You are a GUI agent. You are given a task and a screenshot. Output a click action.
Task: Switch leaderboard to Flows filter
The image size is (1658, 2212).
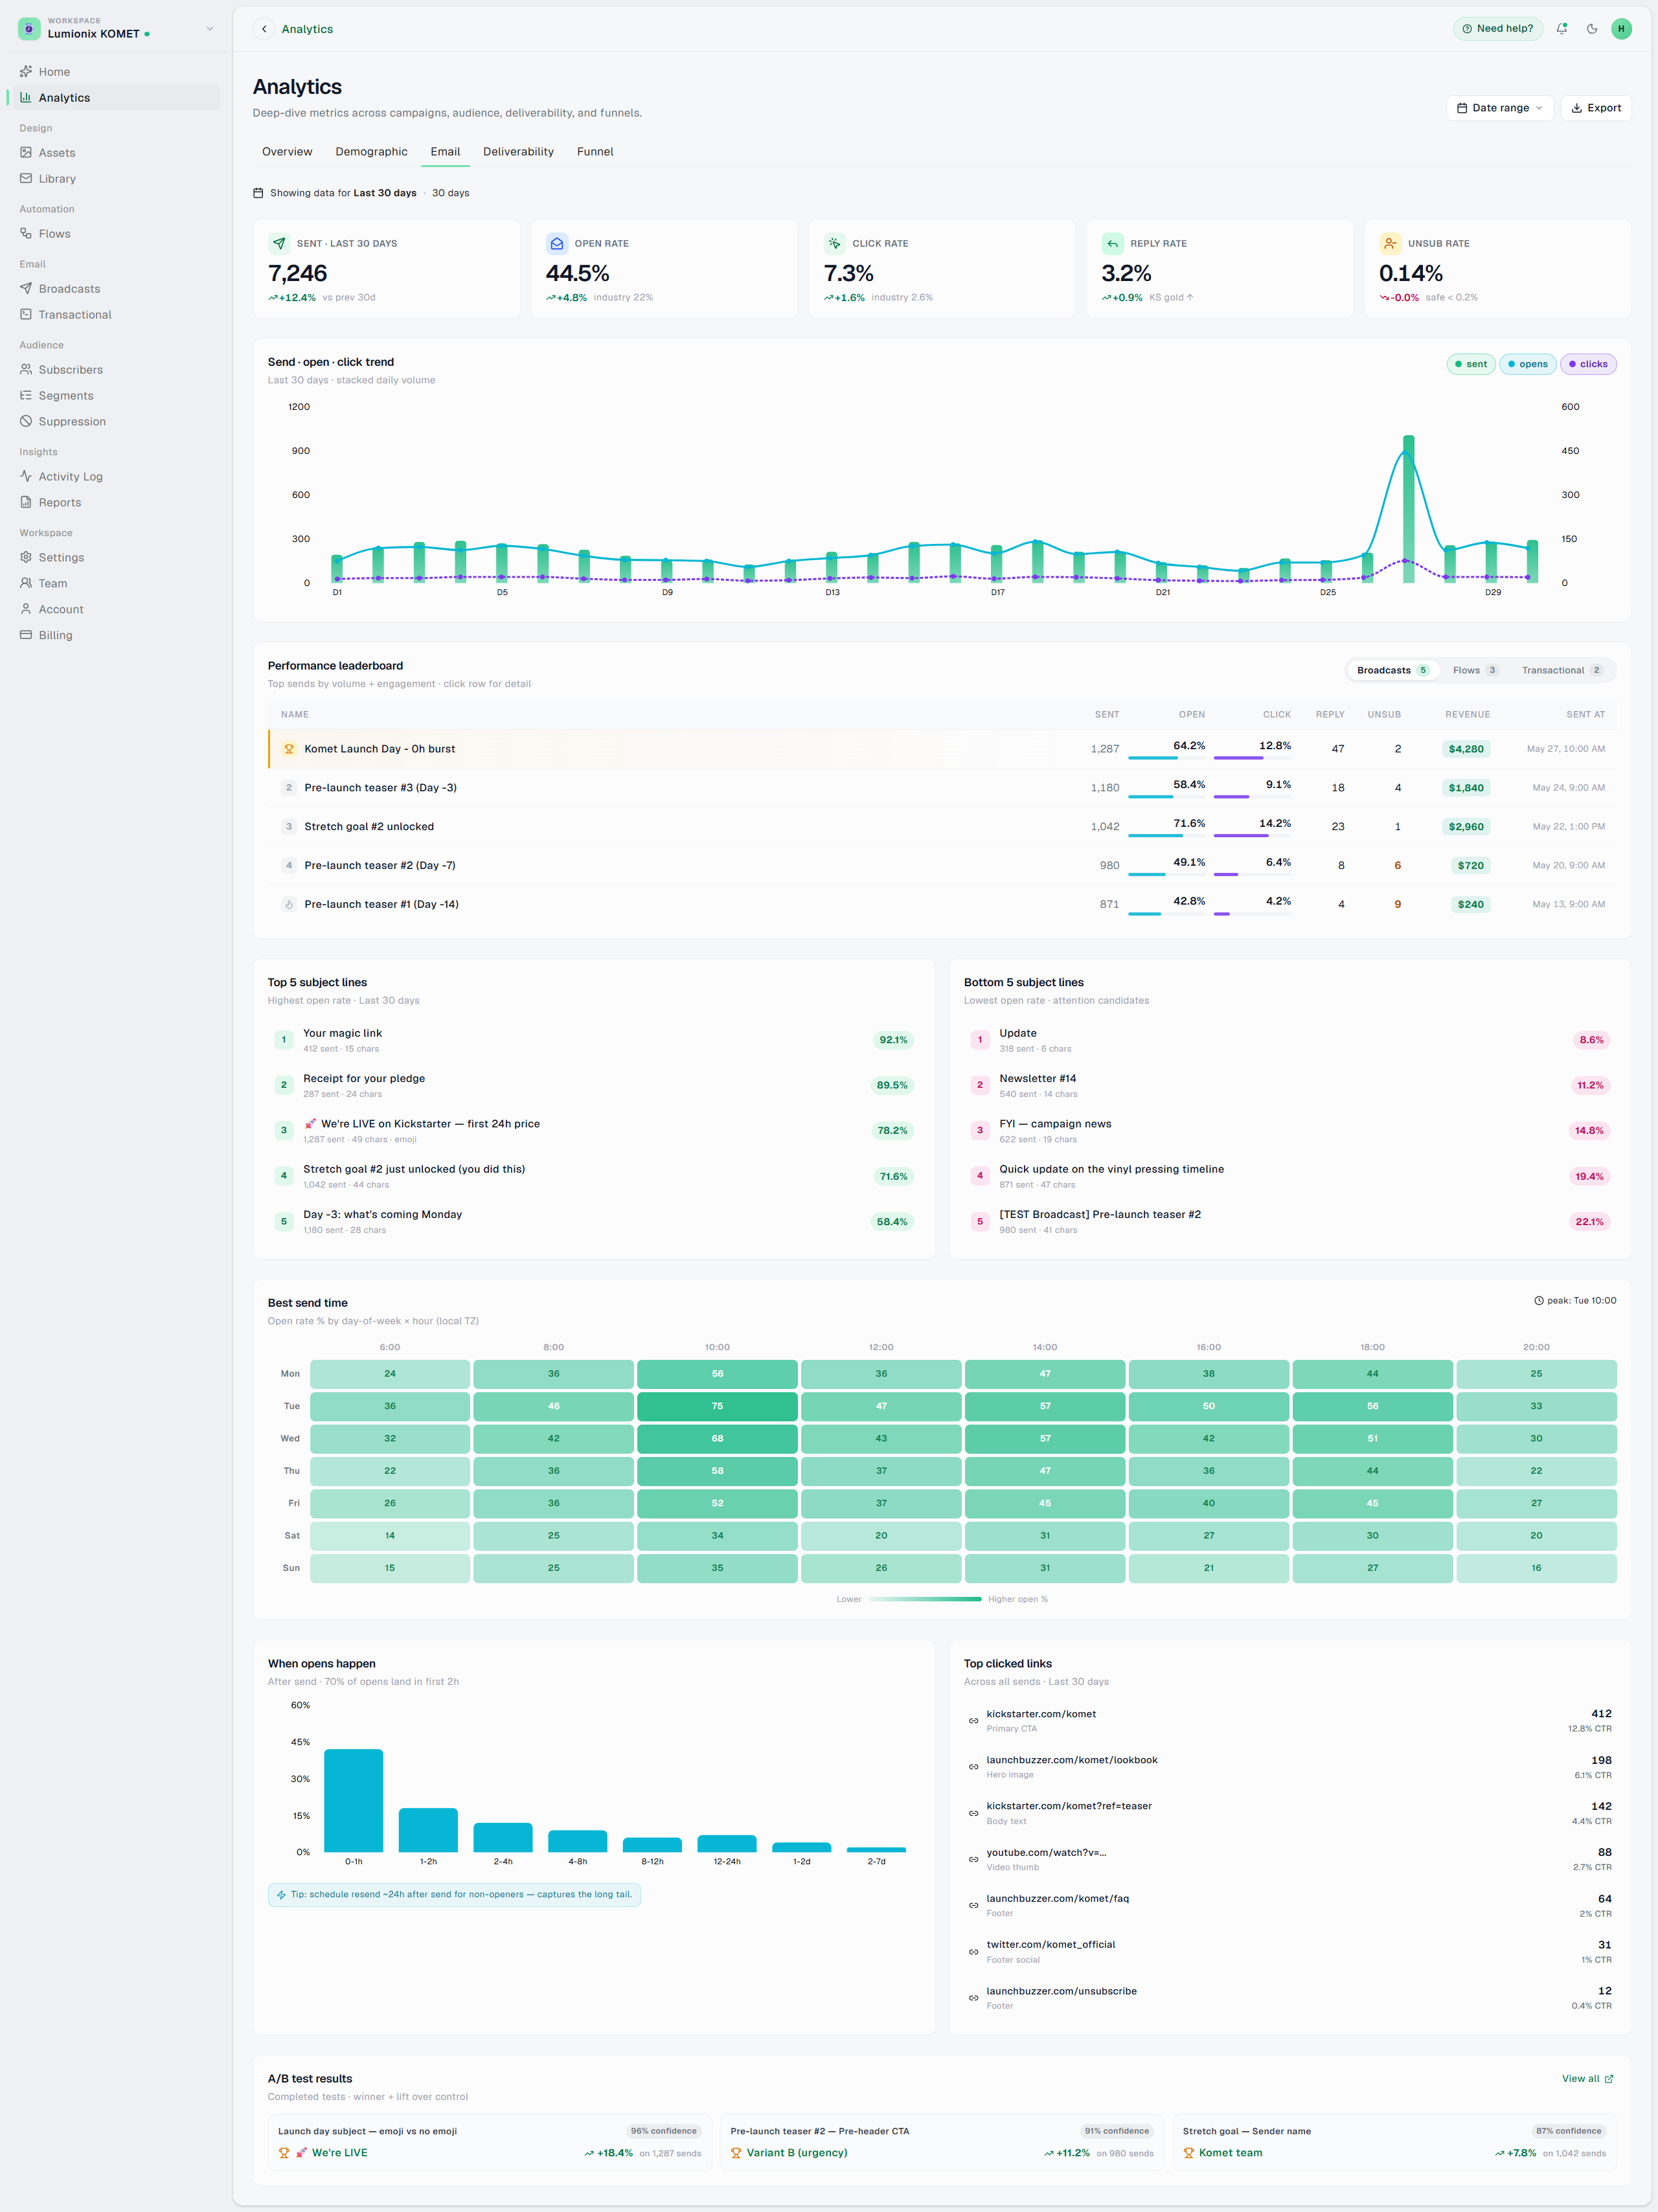[x=1475, y=671]
